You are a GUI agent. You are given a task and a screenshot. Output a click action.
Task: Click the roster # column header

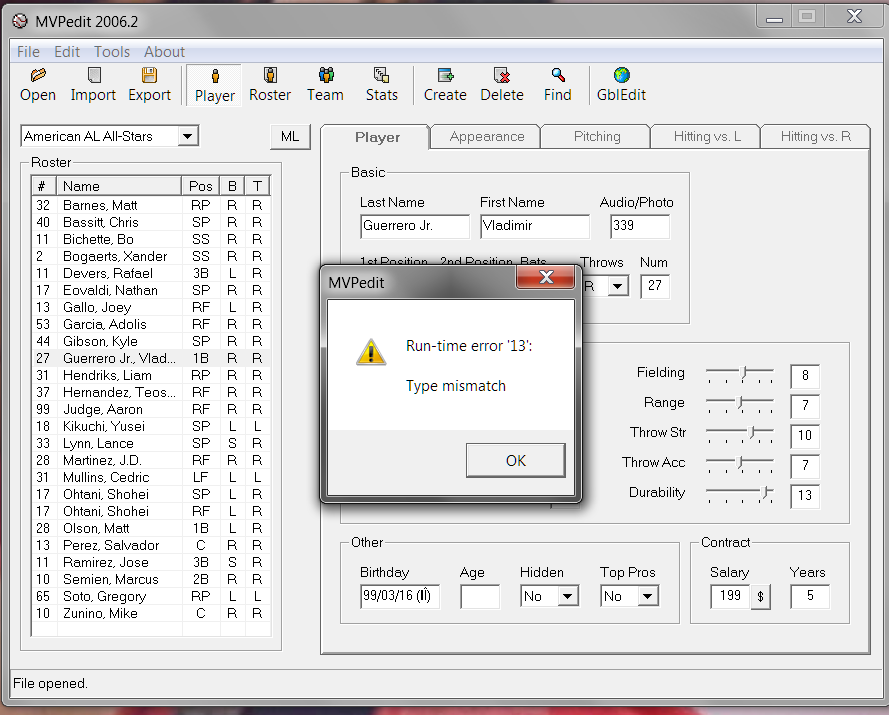point(44,186)
